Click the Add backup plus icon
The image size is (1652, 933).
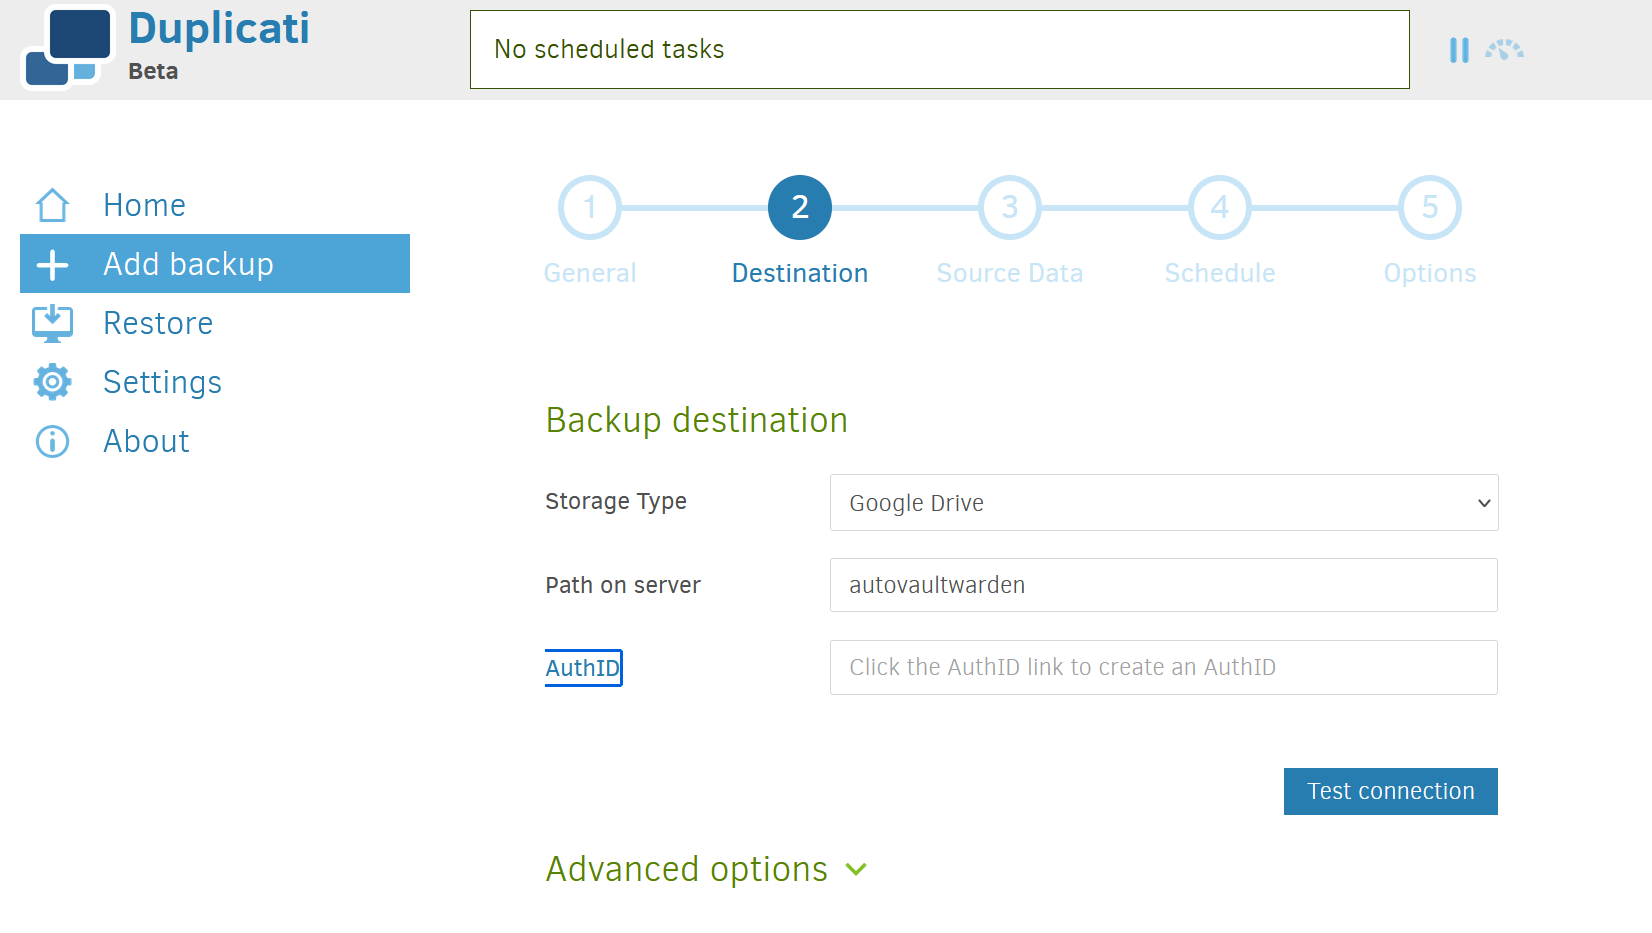point(52,264)
